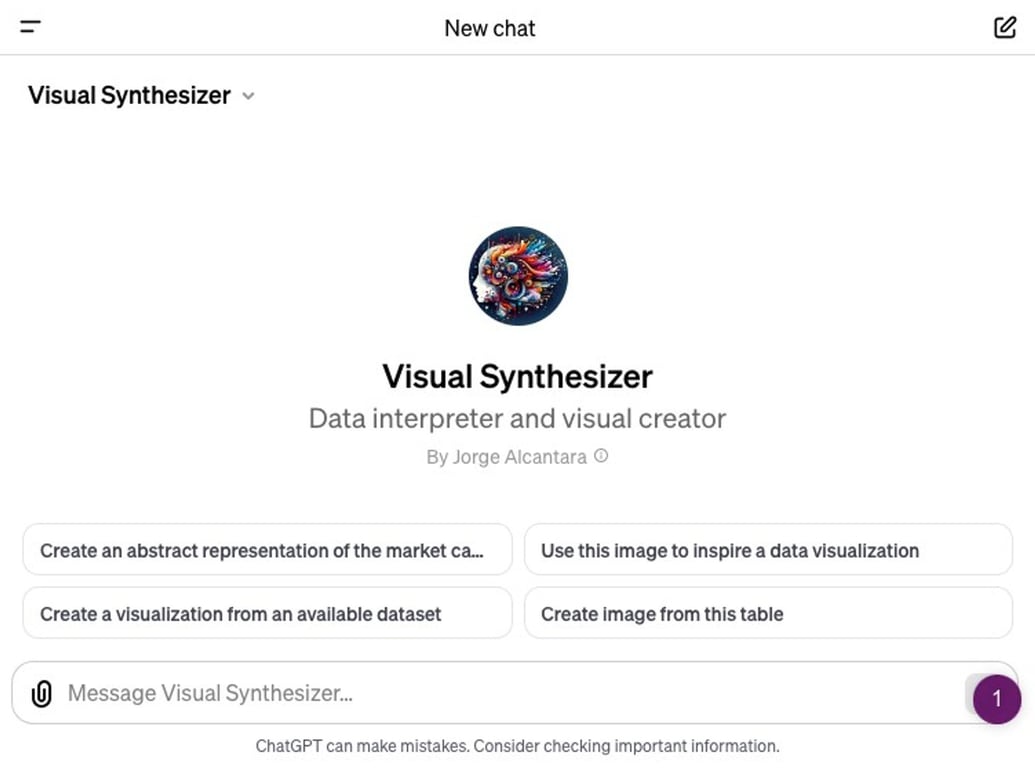Click the hamburger lines icon at top left
Viewport: 1035px width, 768px height.
click(x=29, y=27)
